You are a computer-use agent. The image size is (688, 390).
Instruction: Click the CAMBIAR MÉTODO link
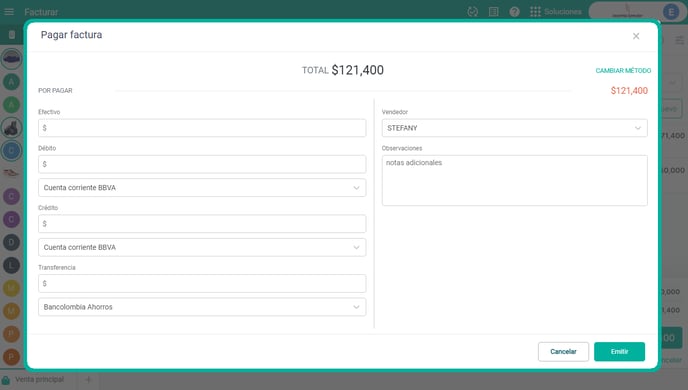(x=623, y=71)
